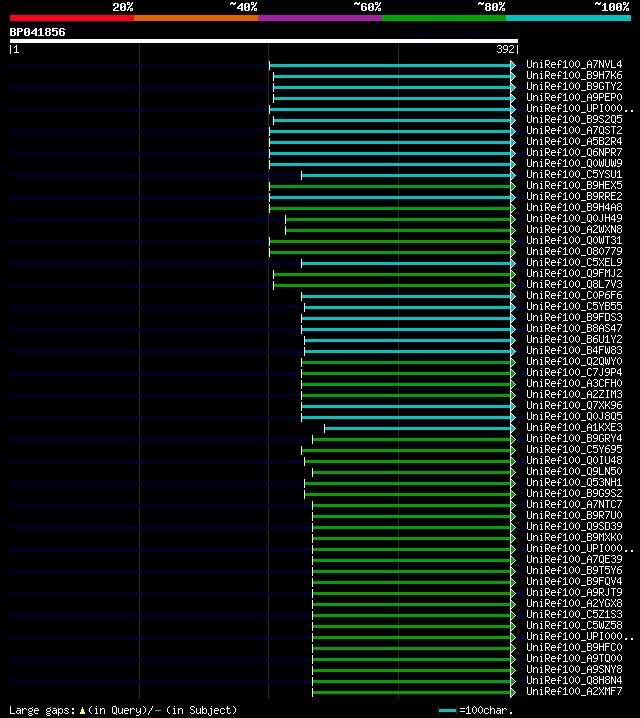Click the purple ~60% identity legend segment
This screenshot has height=718, width=640.
click(320, 18)
